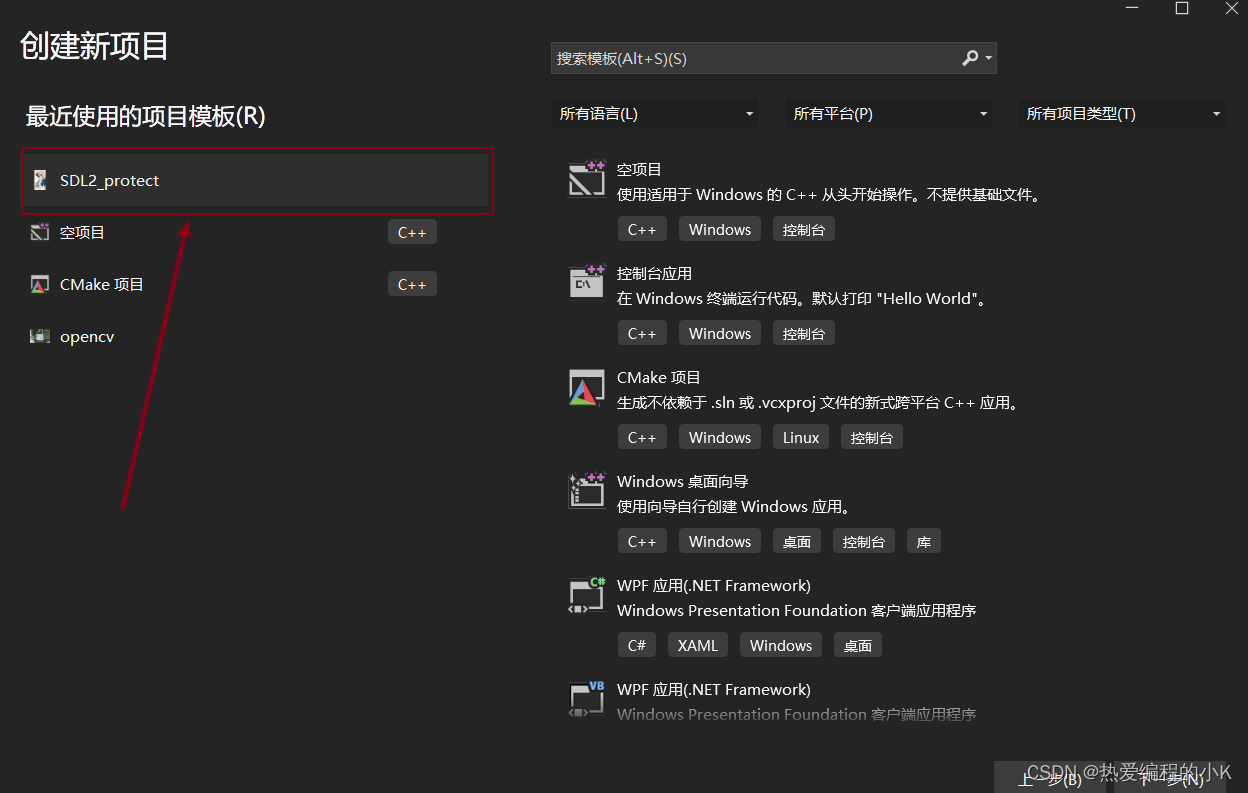Click the 上一步(B) back button
This screenshot has width=1248, height=793.
(1050, 777)
